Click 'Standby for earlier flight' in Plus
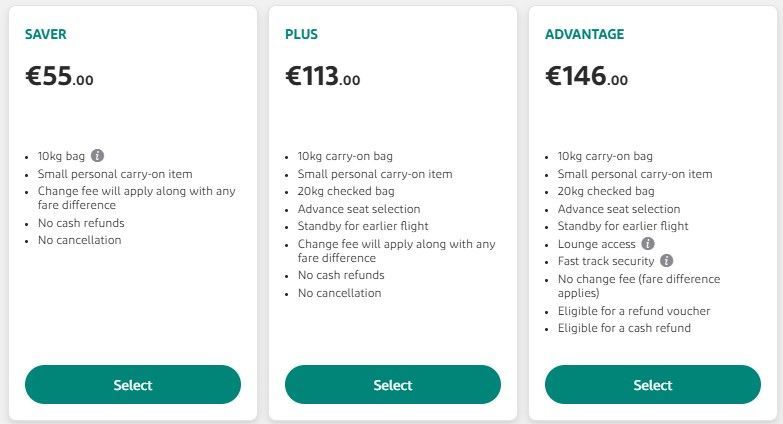The height and width of the screenshot is (424, 783). tap(363, 226)
